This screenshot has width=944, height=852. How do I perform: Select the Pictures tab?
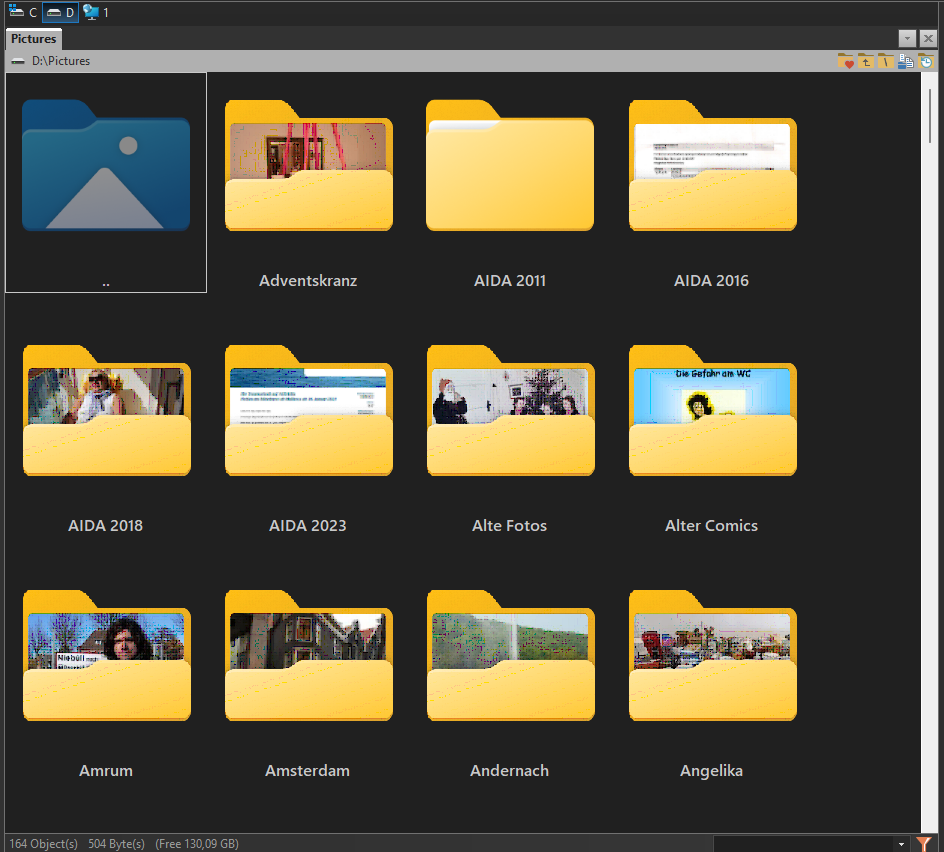34,39
